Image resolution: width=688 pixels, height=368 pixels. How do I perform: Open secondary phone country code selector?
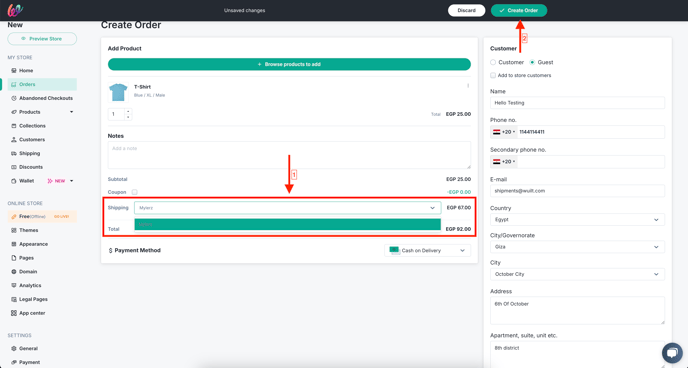pyautogui.click(x=504, y=162)
